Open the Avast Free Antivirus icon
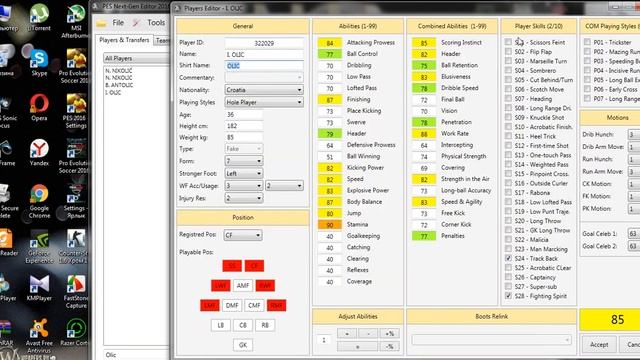The width and height of the screenshot is (640, 360). [39, 336]
